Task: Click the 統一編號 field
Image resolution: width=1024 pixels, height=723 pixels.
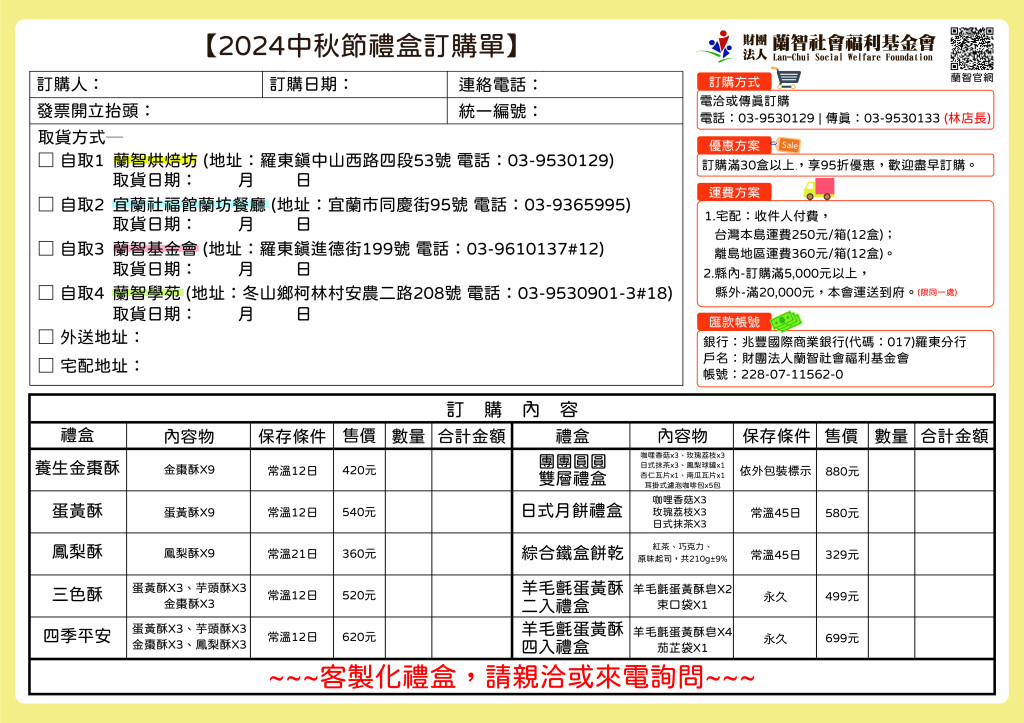Action: [565, 110]
